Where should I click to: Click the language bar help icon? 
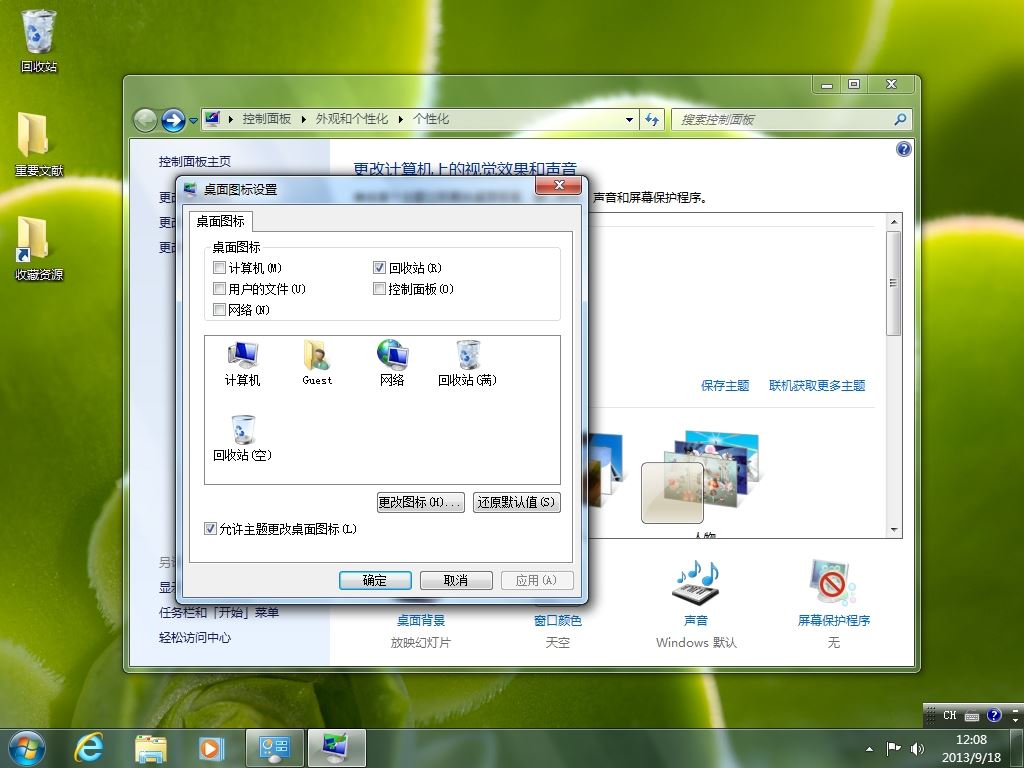tap(994, 715)
